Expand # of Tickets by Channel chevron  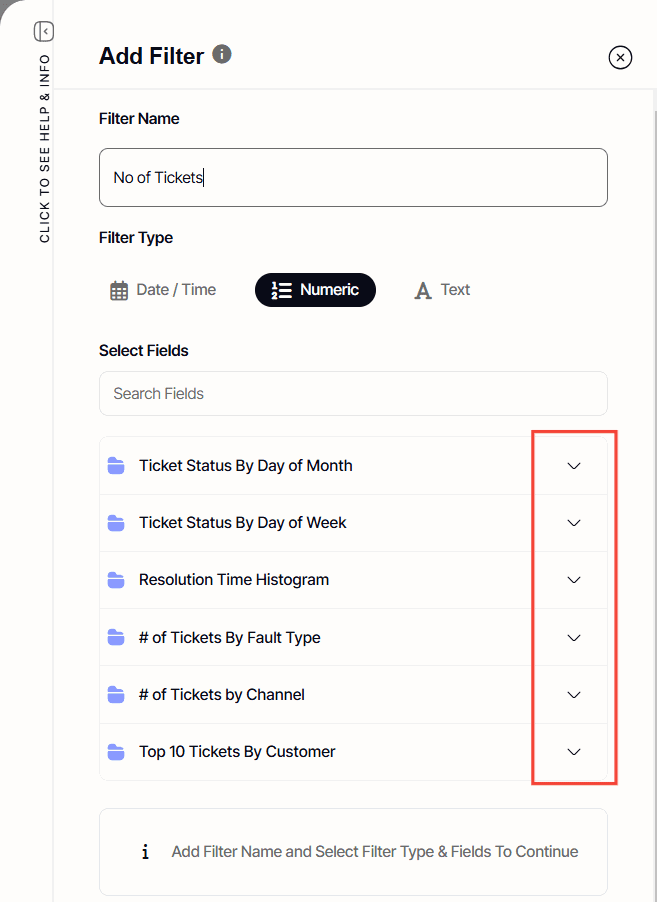click(574, 695)
